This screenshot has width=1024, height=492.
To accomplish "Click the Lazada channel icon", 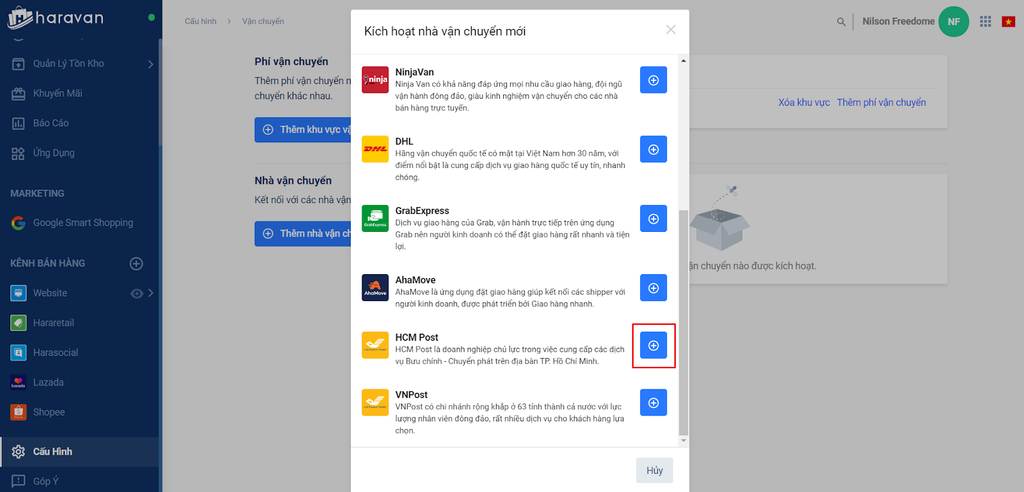I will point(18,382).
